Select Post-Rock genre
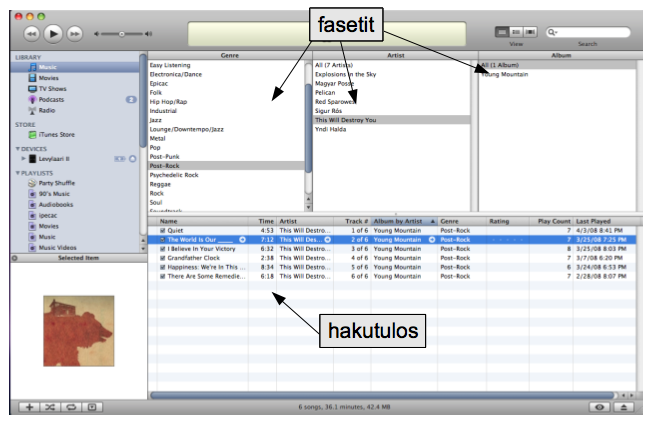650x421 pixels. tap(226, 166)
